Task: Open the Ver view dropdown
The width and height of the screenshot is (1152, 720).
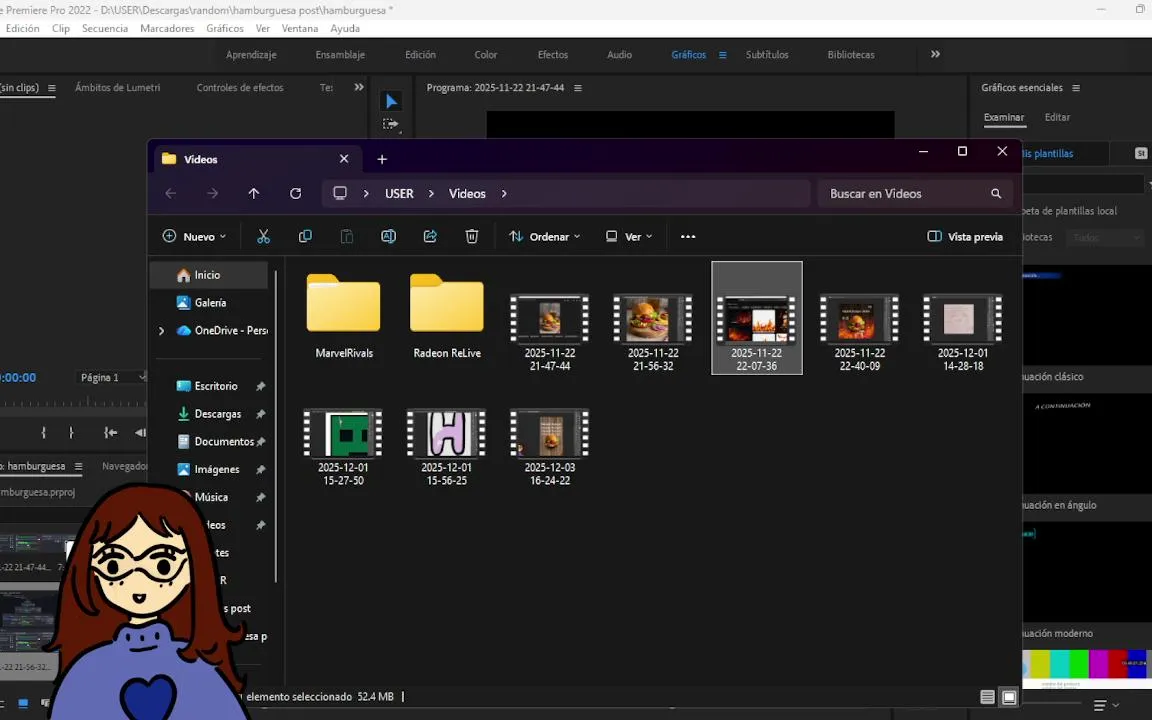Action: tap(629, 237)
